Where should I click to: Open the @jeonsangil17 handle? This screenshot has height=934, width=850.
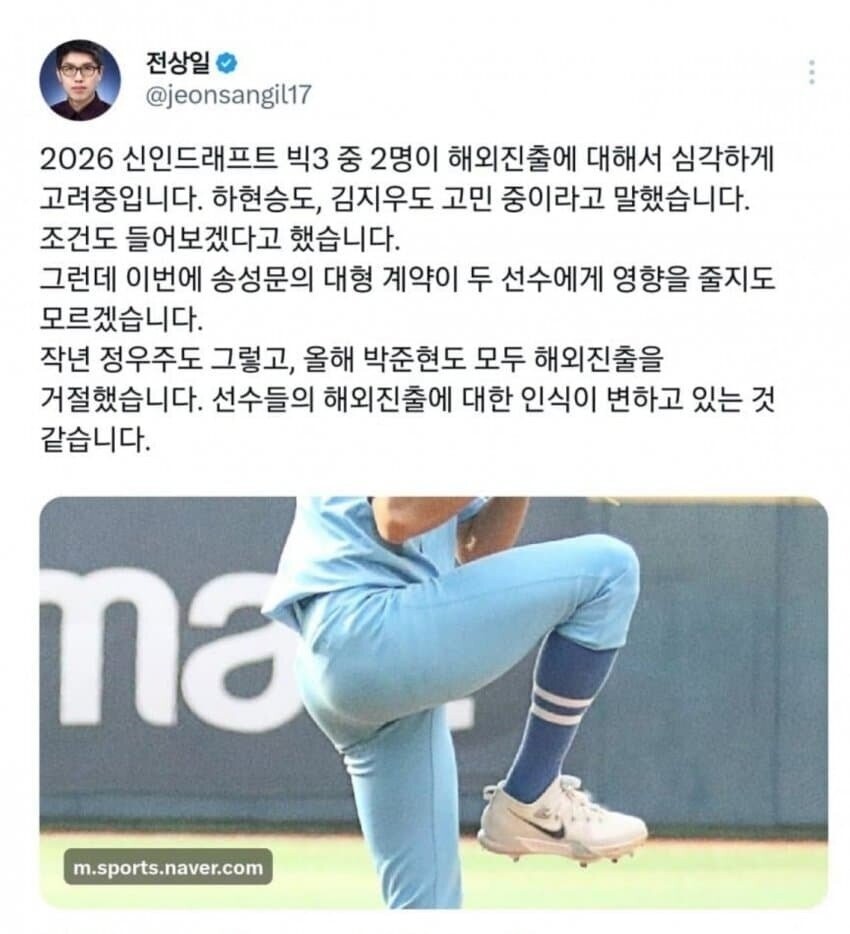[x=229, y=95]
